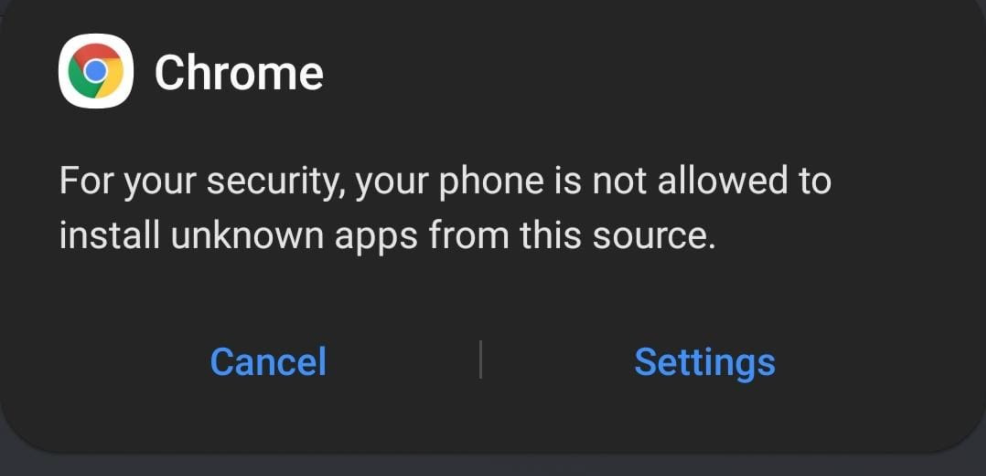Tap the word "unknown" in the warning
The image size is (986, 476).
click(248, 236)
